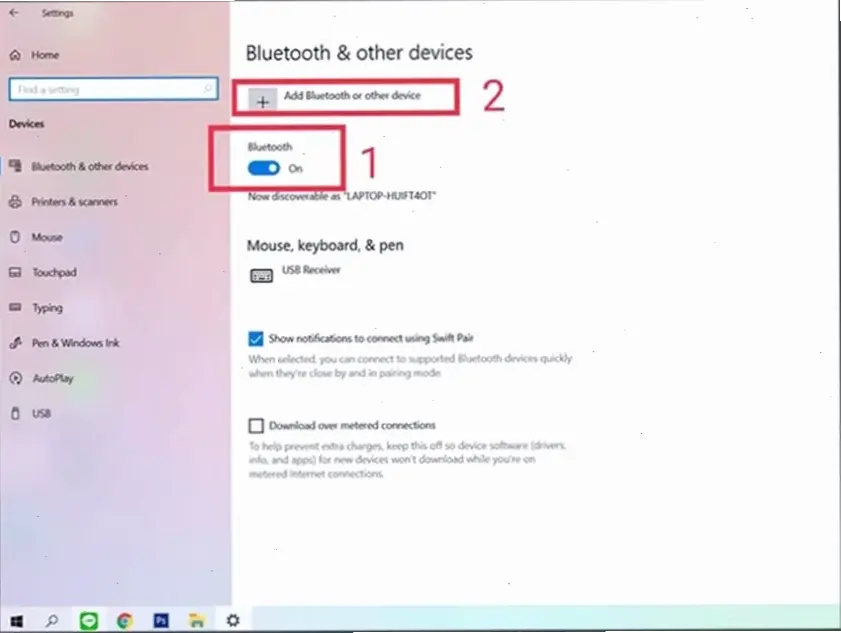
Task: Open the Touchpad settings page
Action: tap(54, 272)
